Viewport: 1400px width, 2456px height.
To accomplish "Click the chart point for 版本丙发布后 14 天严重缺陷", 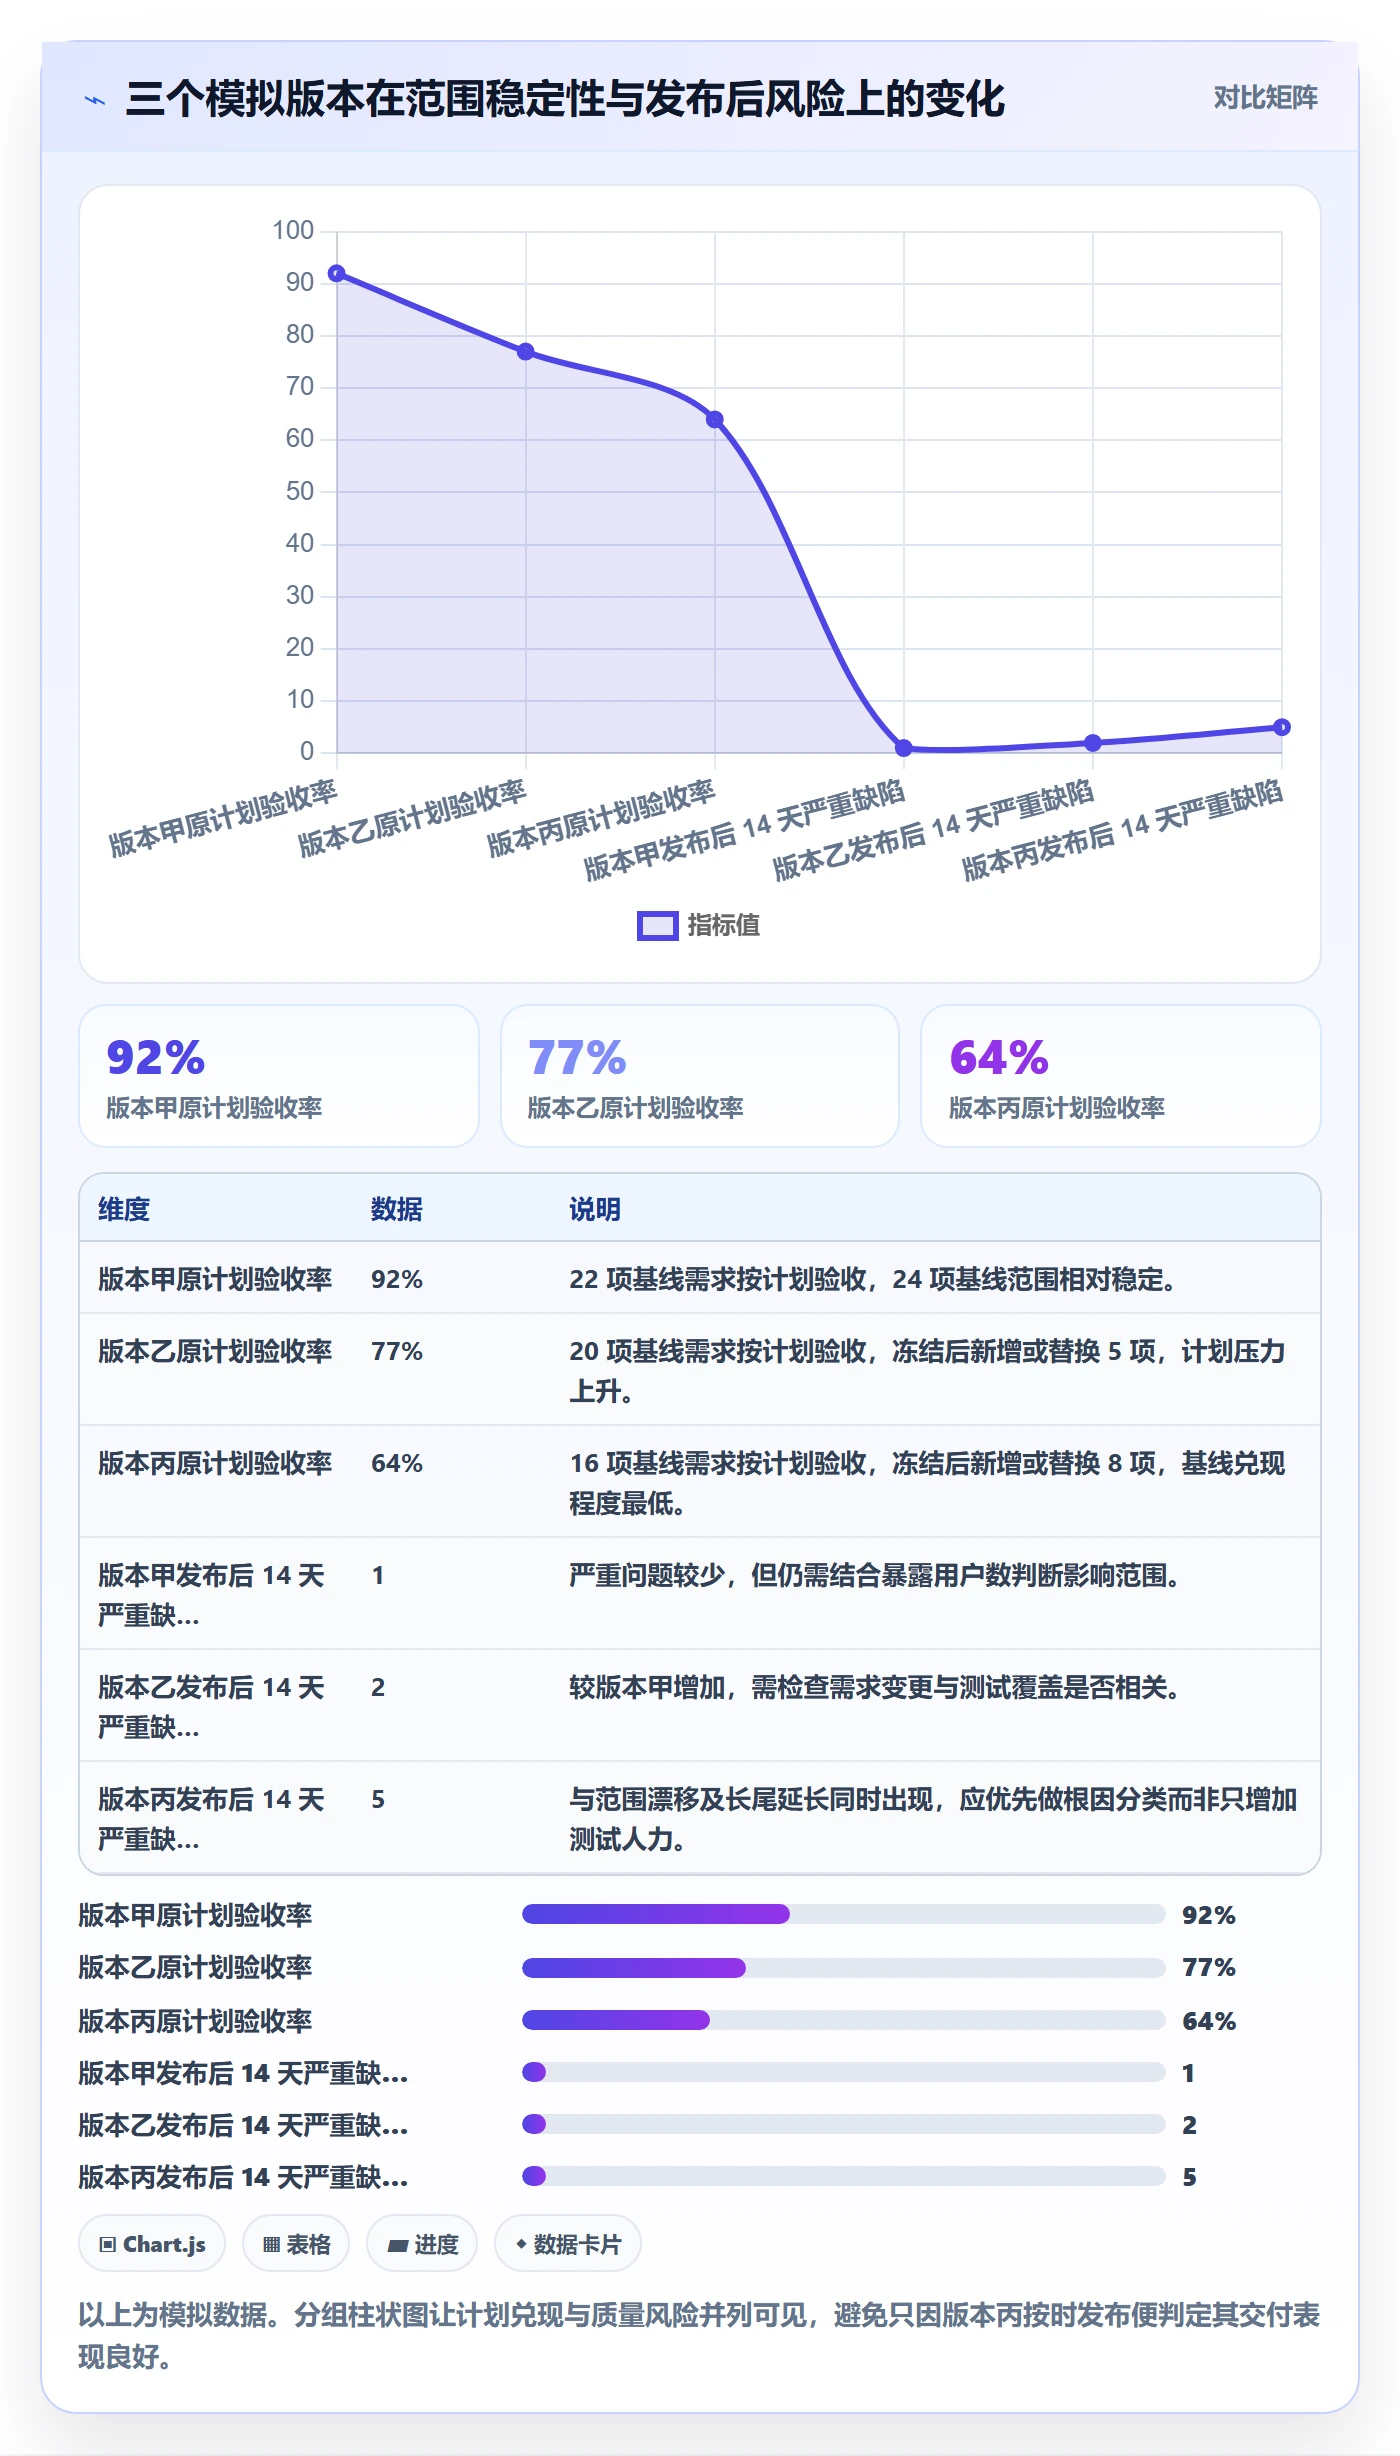I will (x=1282, y=727).
